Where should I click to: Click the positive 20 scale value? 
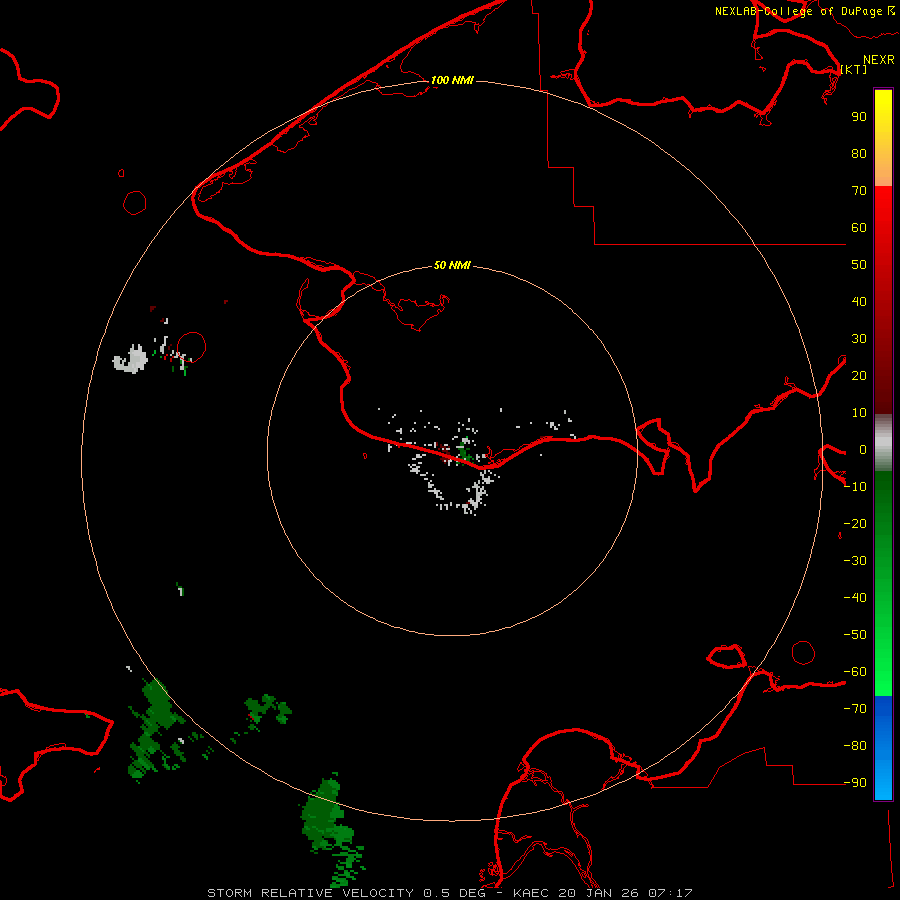(859, 376)
